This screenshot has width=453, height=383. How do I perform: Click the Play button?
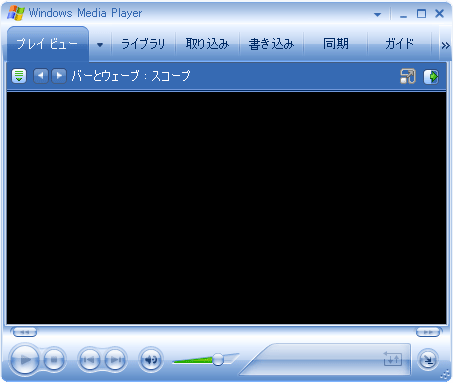[25, 360]
